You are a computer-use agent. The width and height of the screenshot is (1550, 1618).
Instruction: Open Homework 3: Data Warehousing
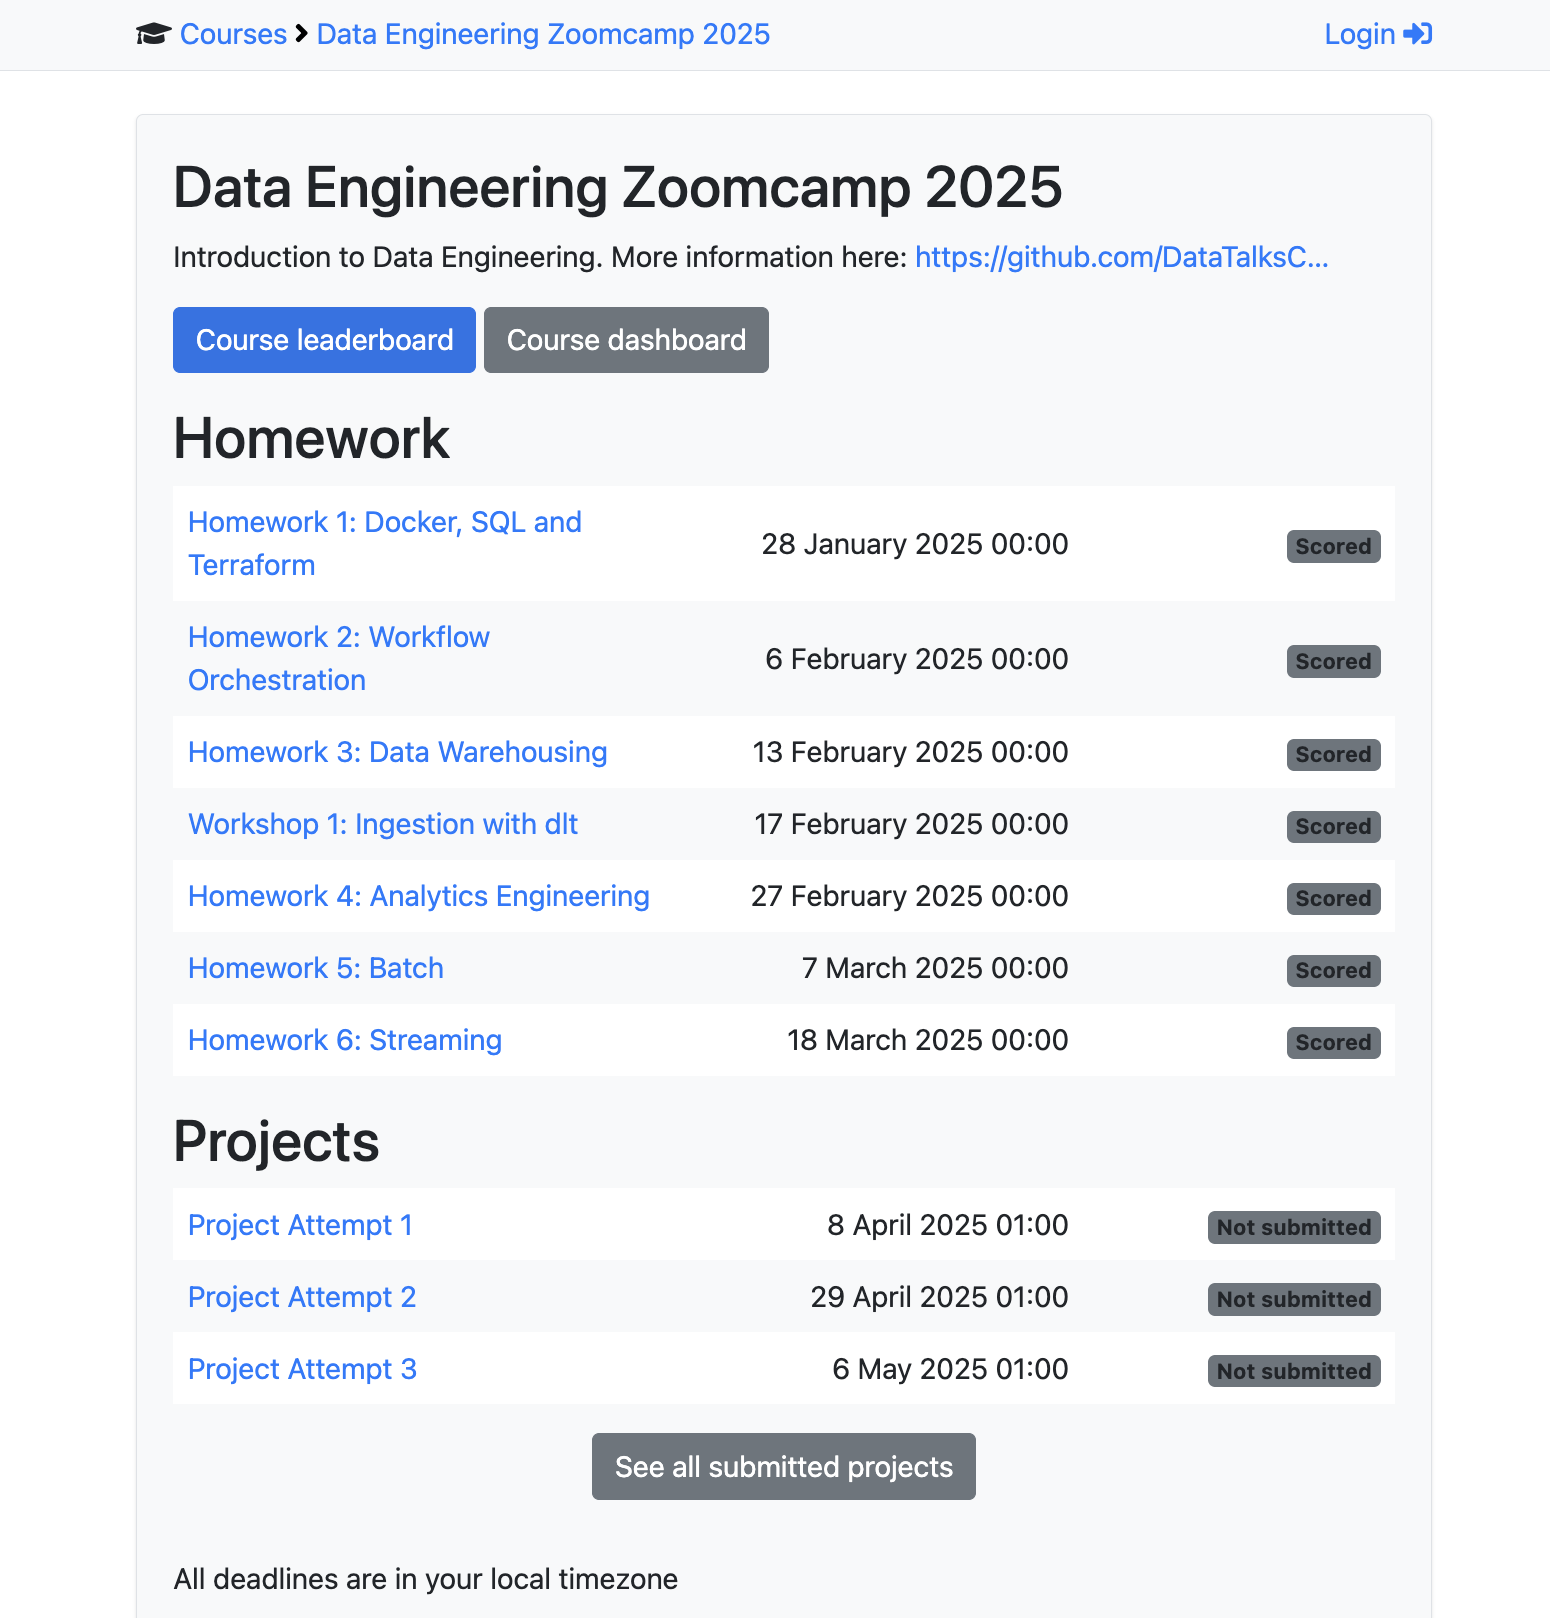tap(397, 752)
